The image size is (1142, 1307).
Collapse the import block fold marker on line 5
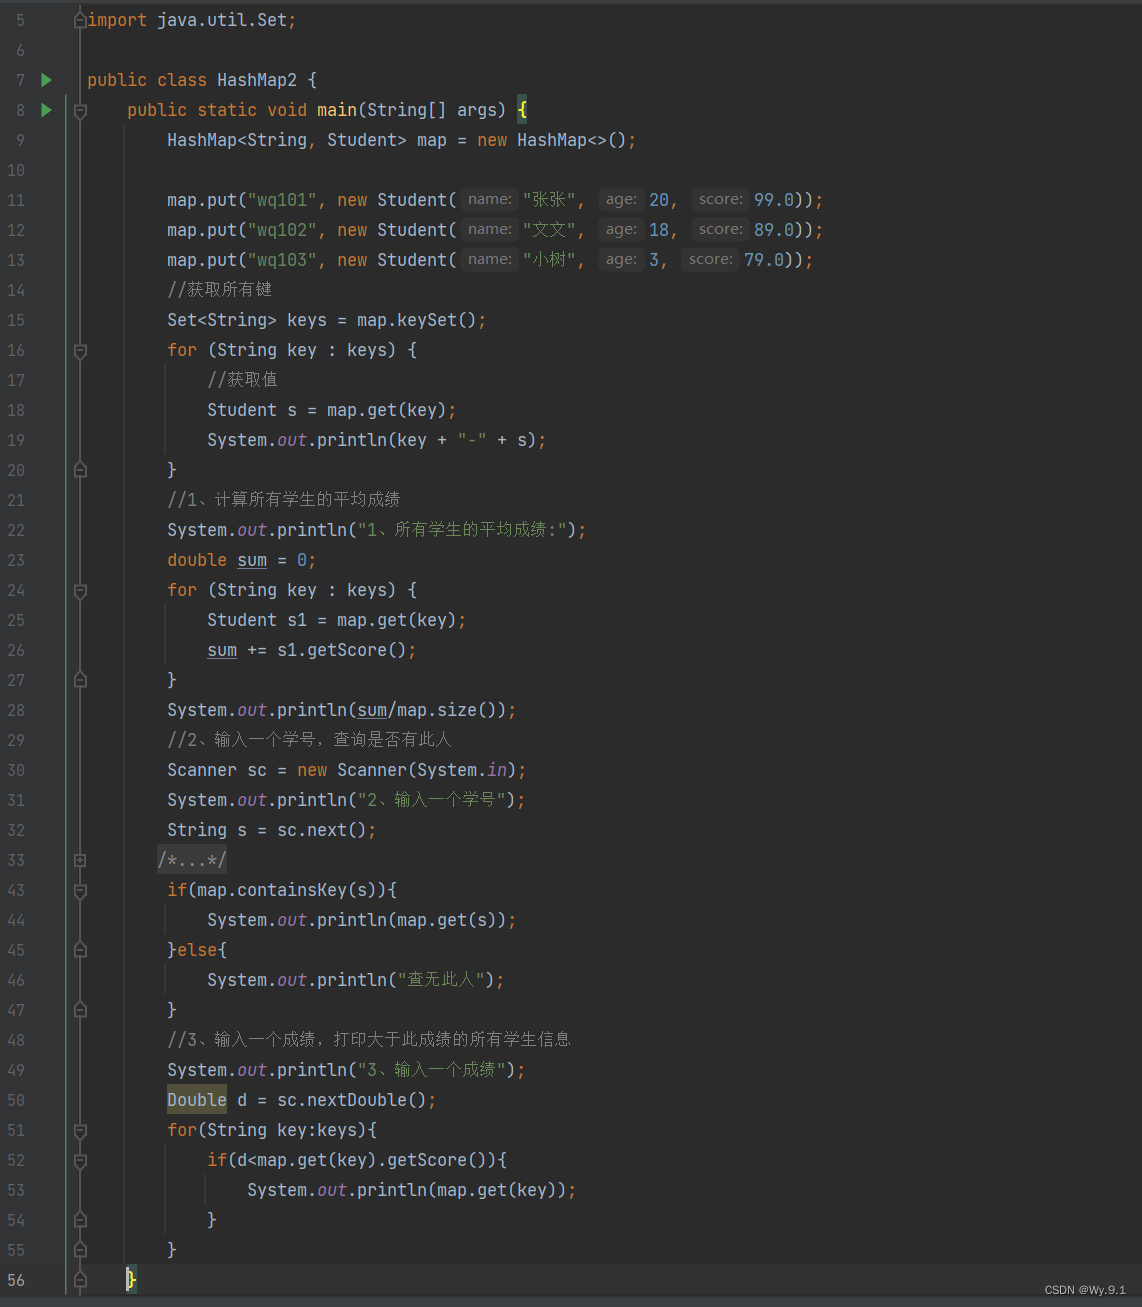[80, 20]
